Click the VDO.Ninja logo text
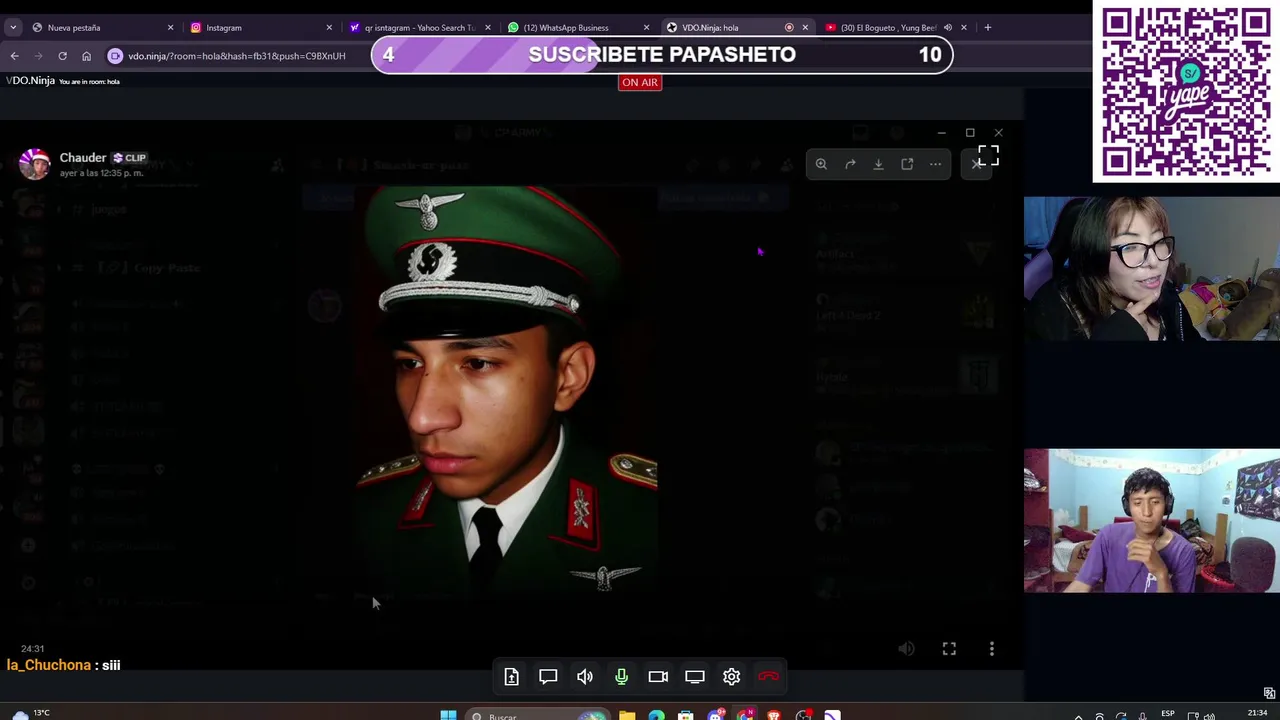This screenshot has width=1280, height=720. pyautogui.click(x=30, y=81)
